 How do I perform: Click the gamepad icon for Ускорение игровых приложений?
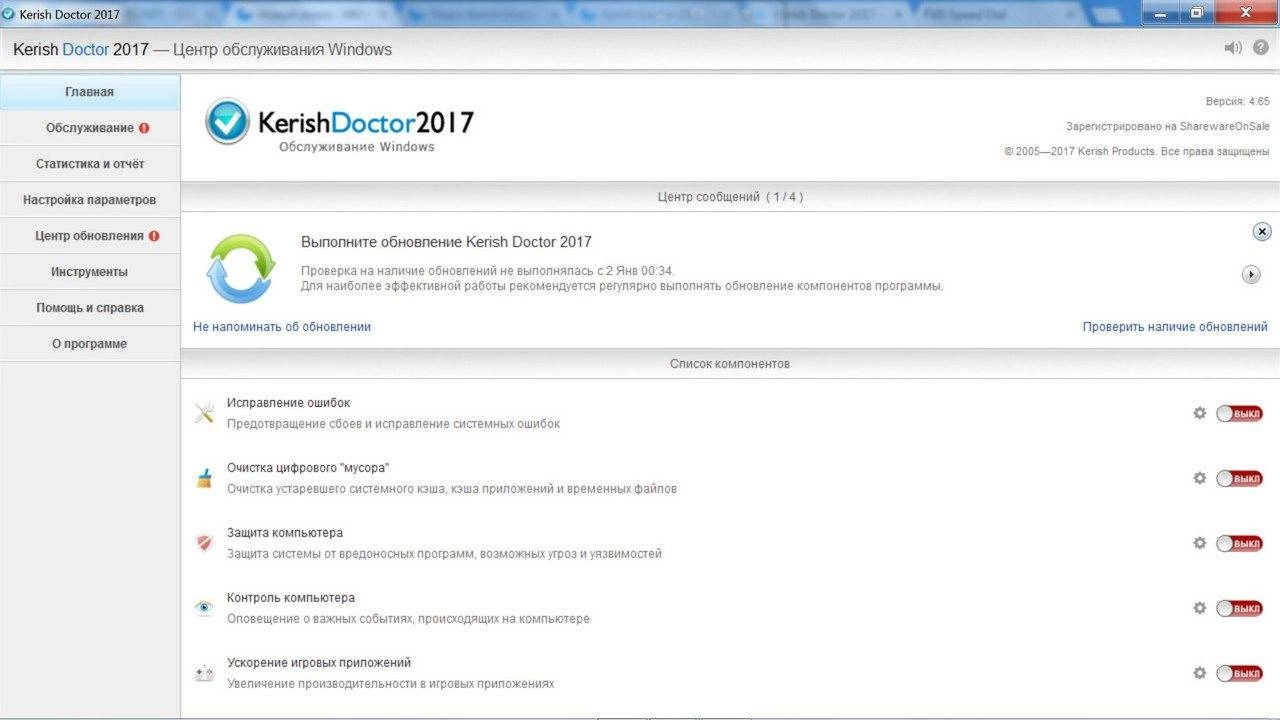[204, 674]
